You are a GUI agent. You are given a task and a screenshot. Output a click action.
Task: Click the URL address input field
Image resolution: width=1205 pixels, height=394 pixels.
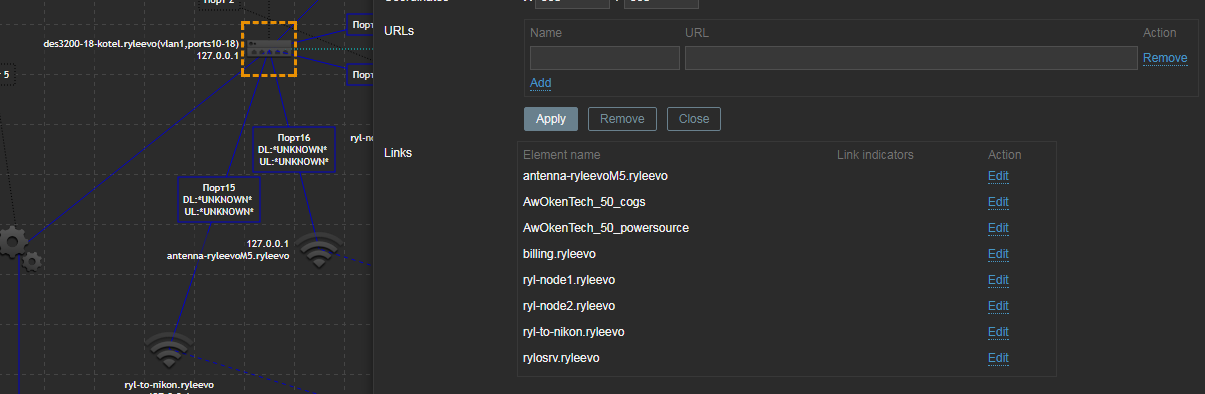pyautogui.click(x=911, y=58)
